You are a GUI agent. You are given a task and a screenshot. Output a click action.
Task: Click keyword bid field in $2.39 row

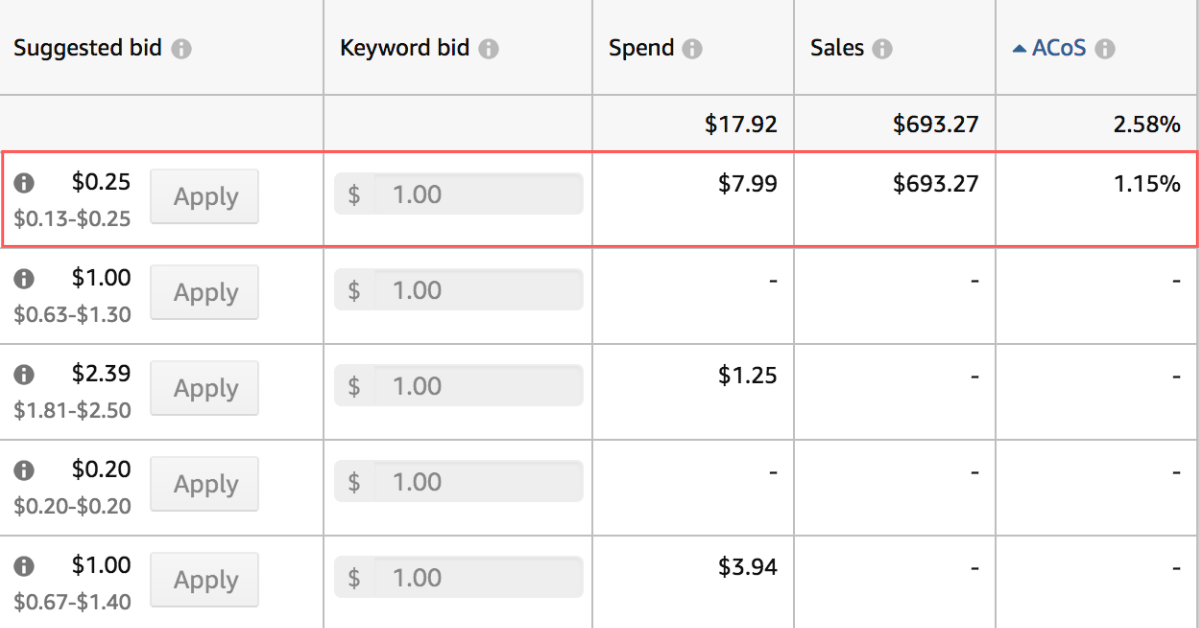pyautogui.click(x=476, y=386)
